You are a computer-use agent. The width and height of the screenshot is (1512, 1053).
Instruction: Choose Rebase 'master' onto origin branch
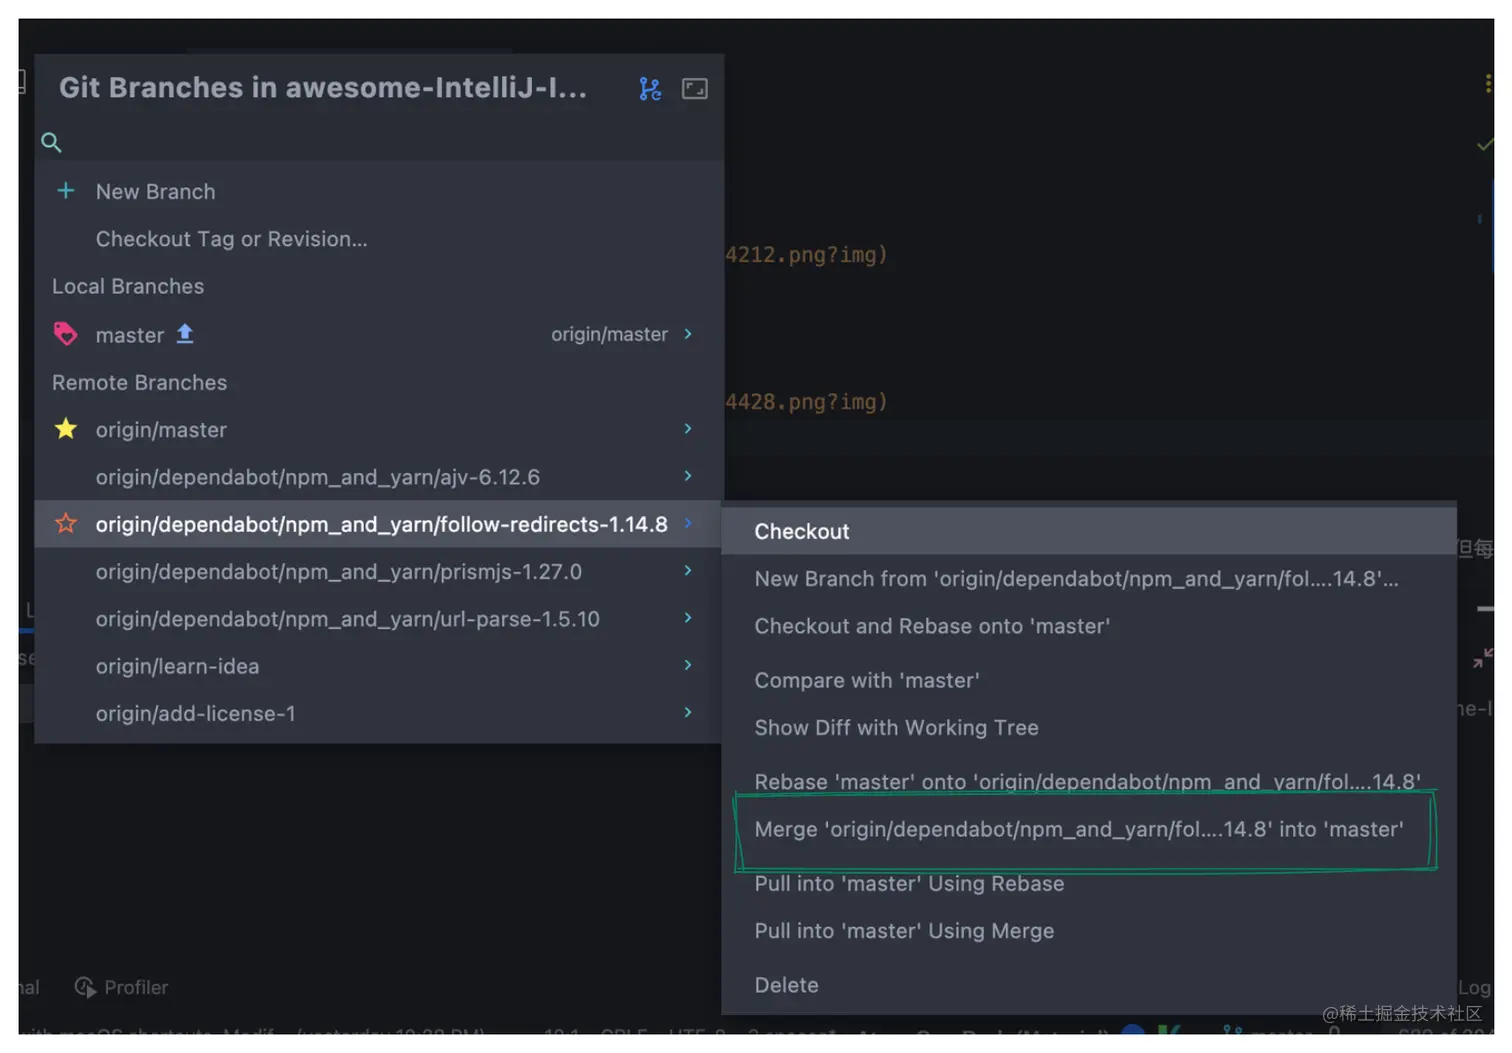(x=1089, y=781)
